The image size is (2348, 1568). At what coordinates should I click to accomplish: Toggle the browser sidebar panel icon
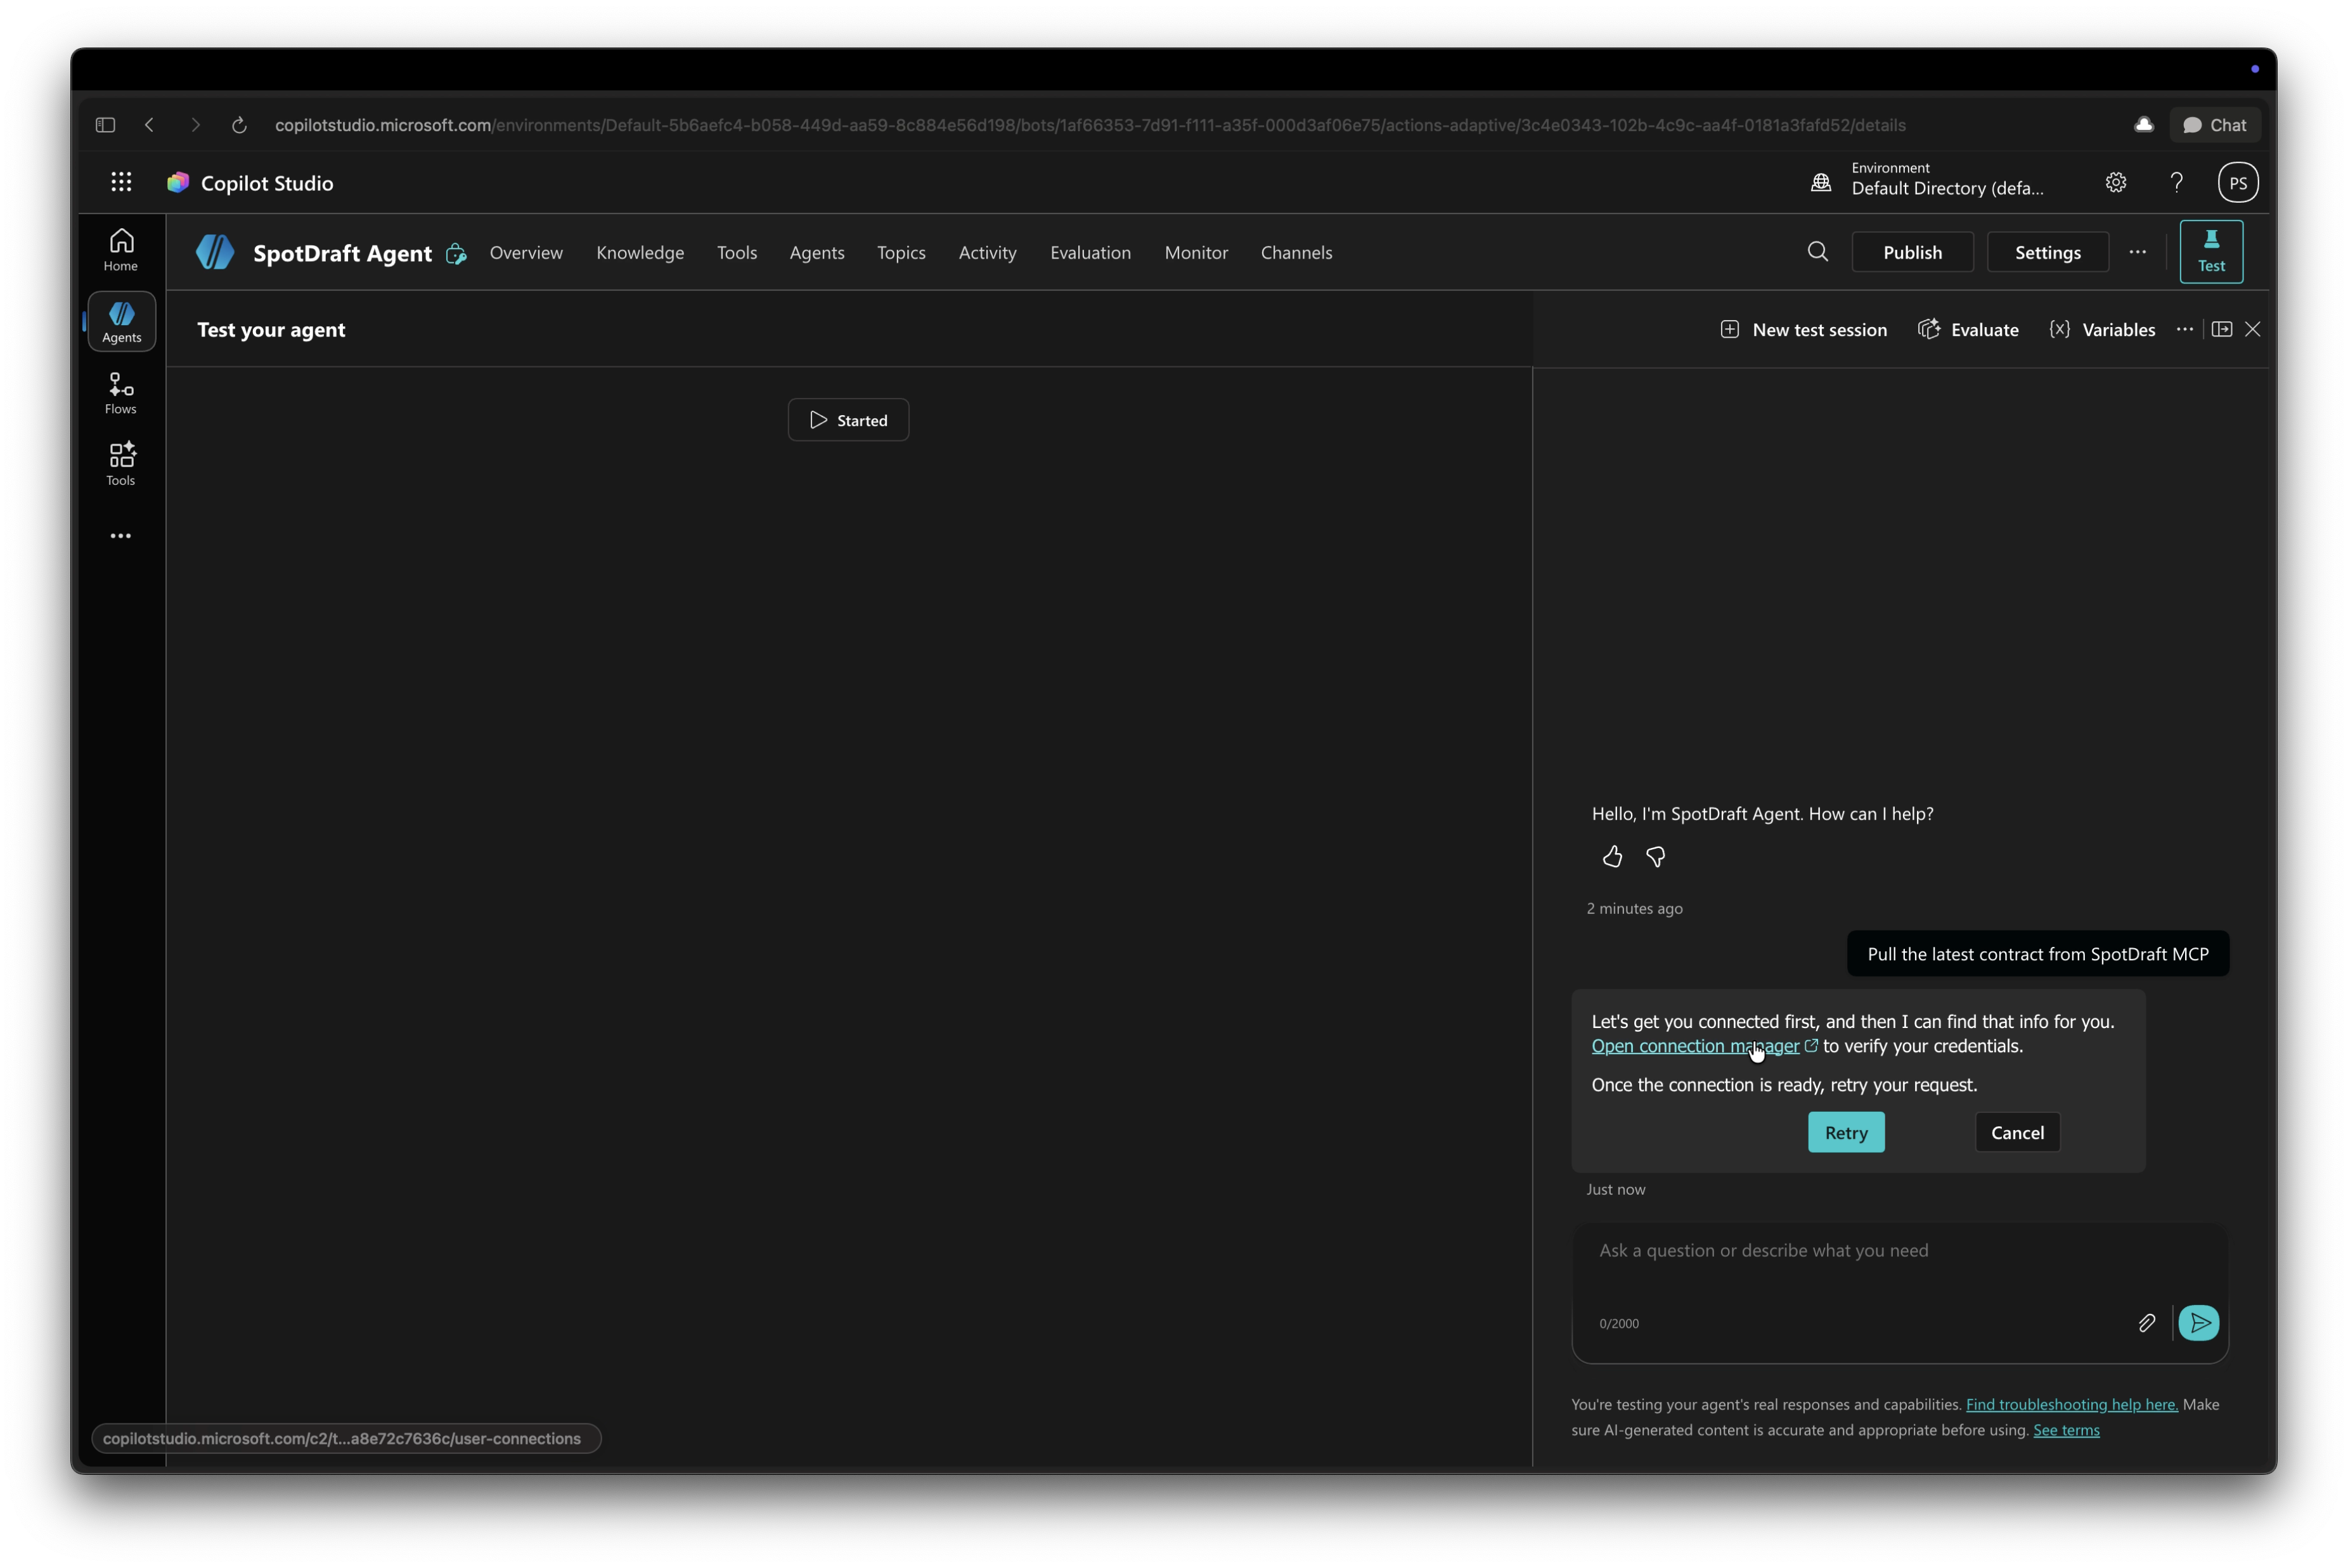point(105,125)
